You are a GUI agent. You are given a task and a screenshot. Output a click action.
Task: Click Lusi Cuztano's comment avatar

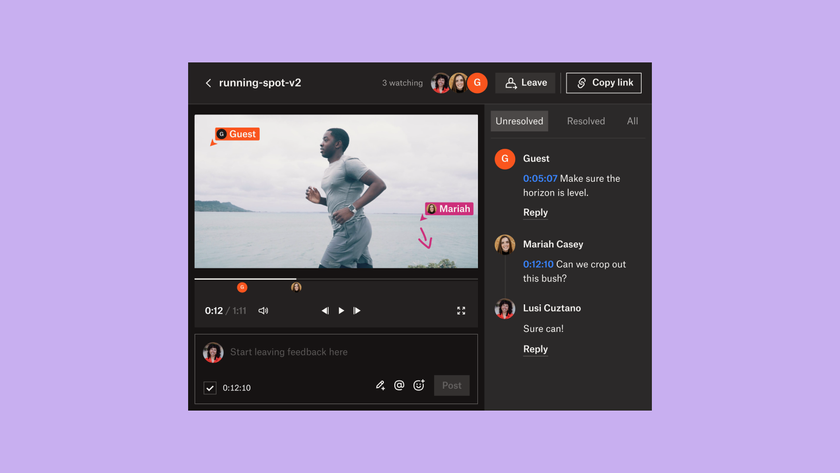[505, 309]
